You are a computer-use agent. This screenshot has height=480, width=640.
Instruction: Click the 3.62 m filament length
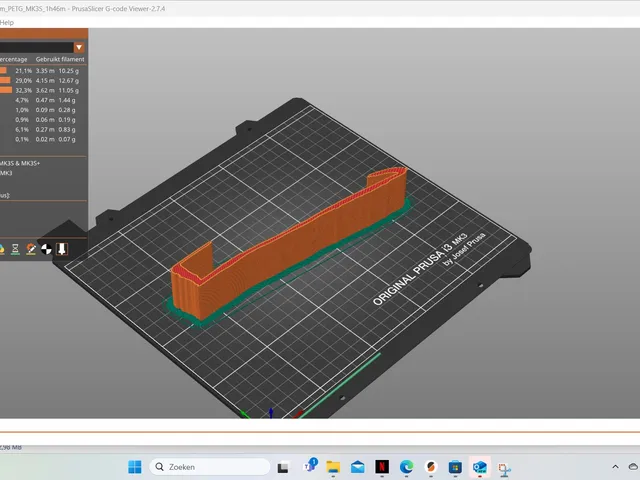click(45, 90)
